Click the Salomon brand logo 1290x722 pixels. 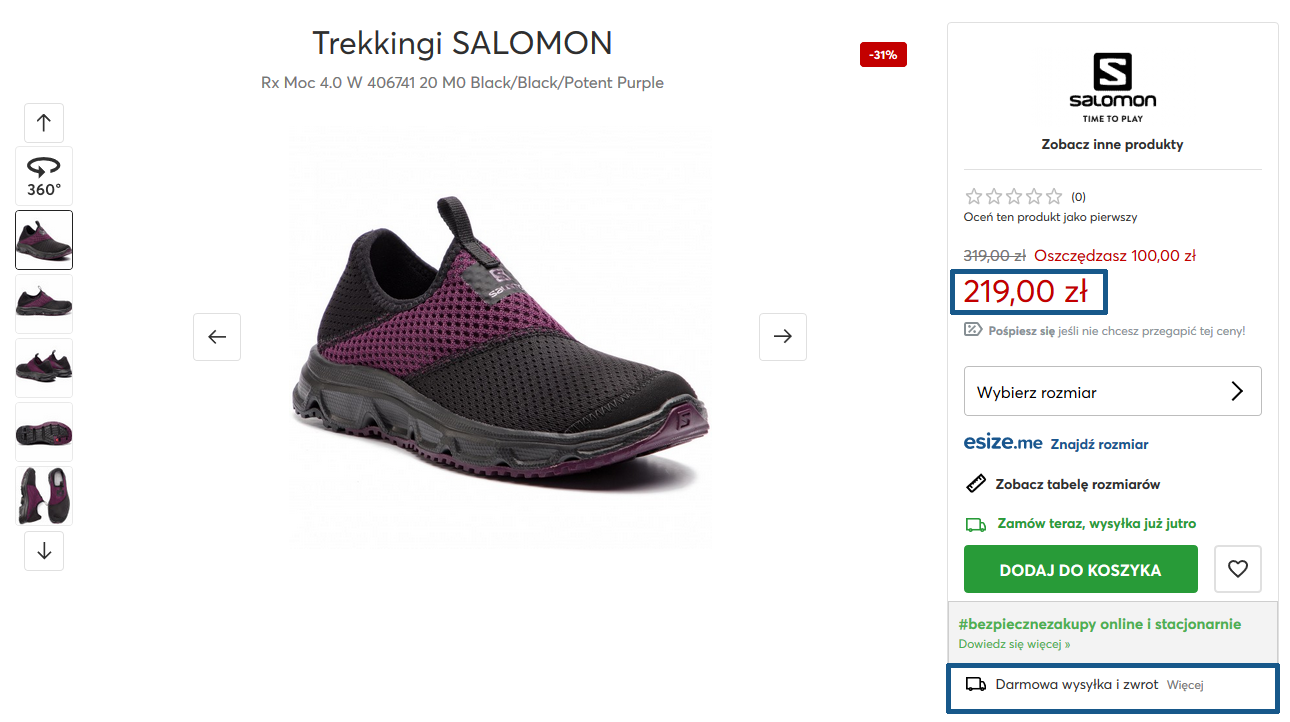1112,87
